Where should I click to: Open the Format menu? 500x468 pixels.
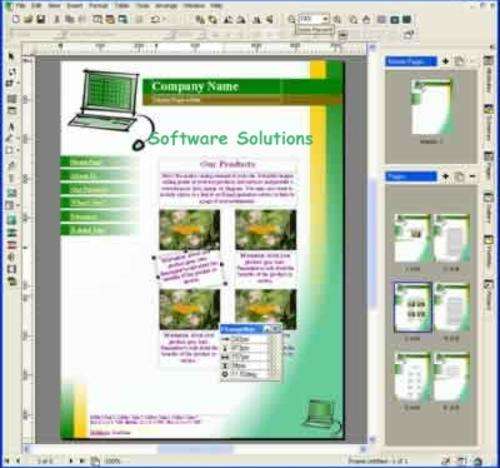click(x=99, y=6)
